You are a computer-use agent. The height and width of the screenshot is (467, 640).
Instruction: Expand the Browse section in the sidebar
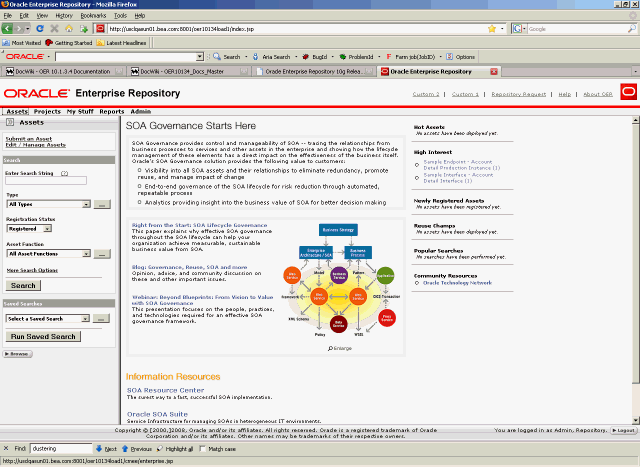click(x=18, y=354)
